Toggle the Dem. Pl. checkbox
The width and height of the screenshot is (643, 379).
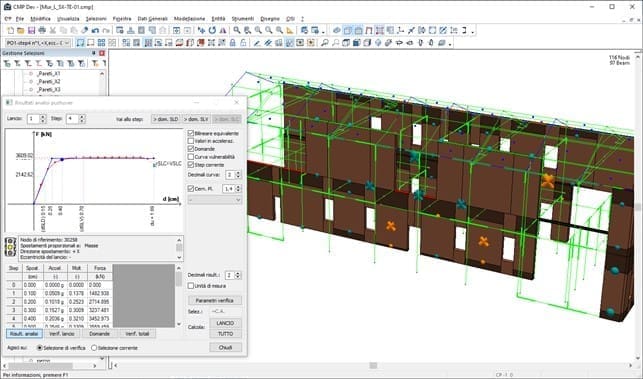coord(191,189)
